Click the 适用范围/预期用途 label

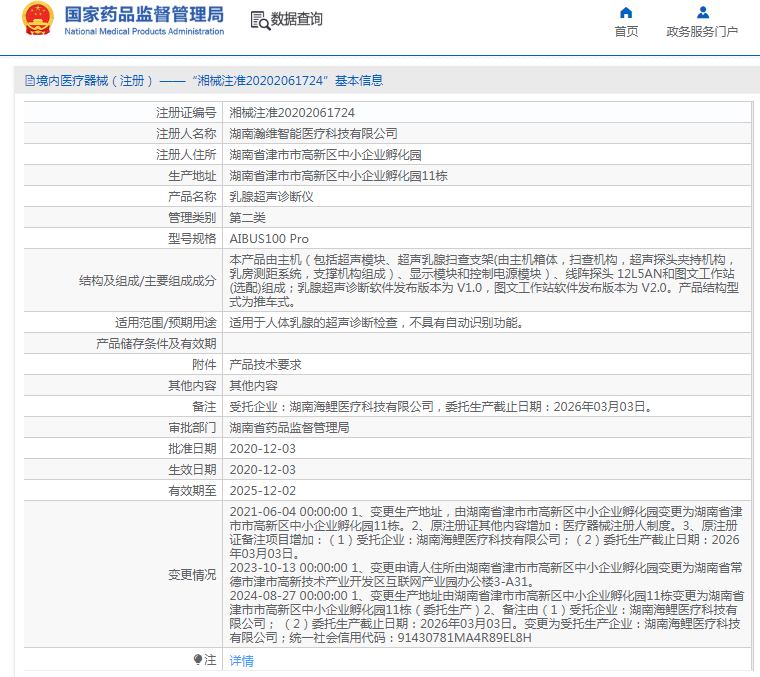tap(165, 323)
